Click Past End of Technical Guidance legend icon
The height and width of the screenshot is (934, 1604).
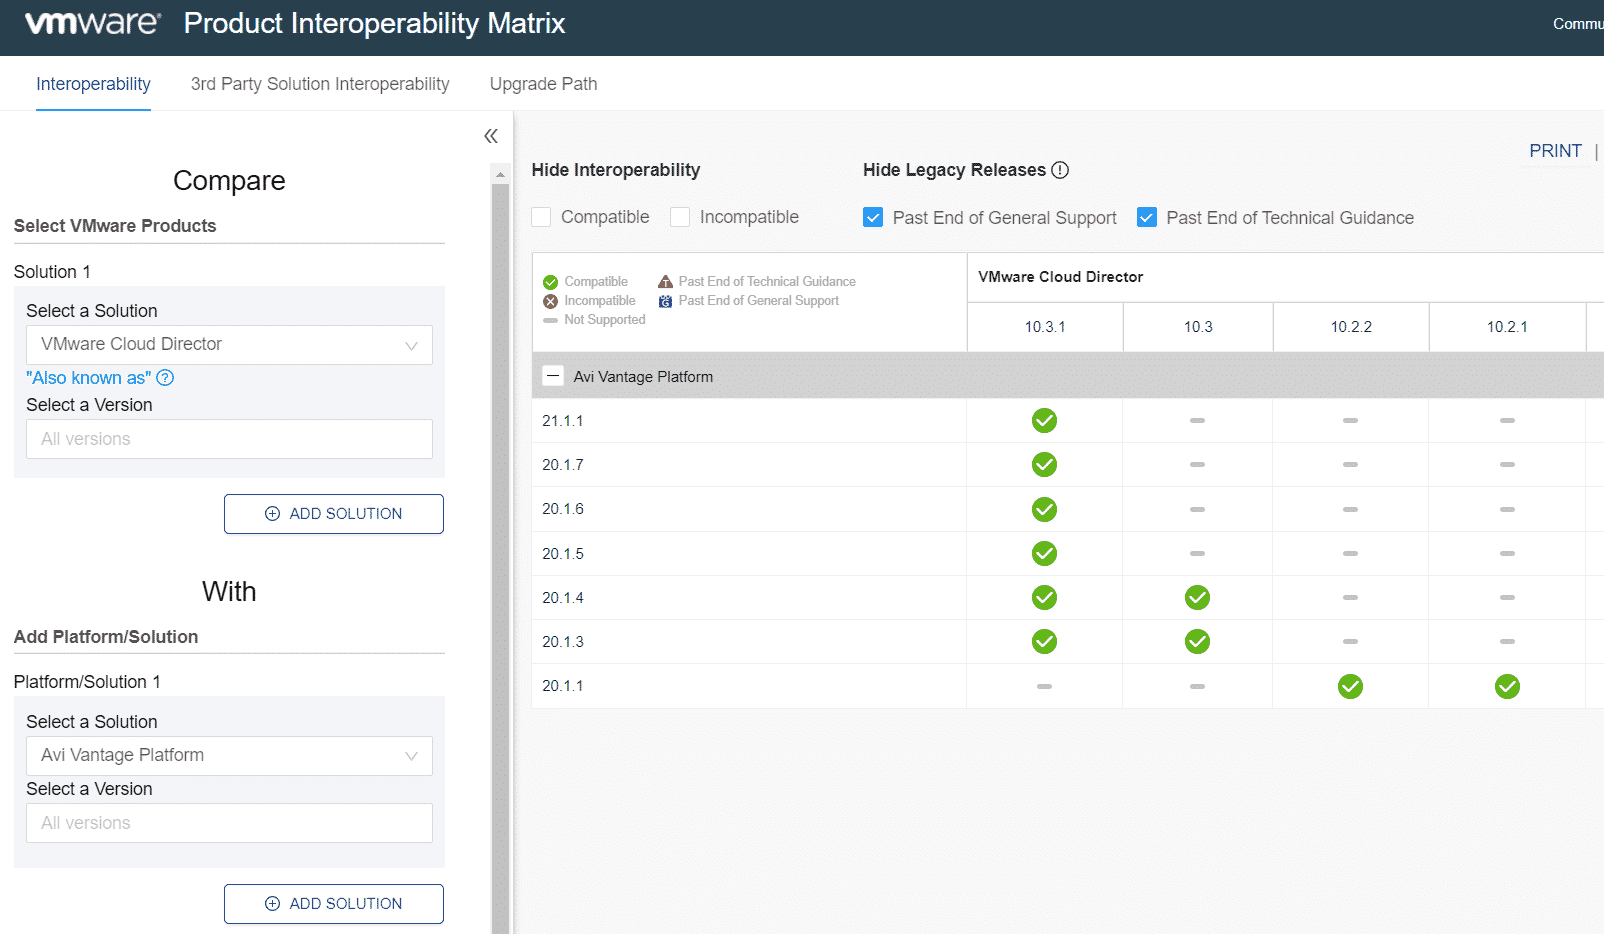click(665, 282)
